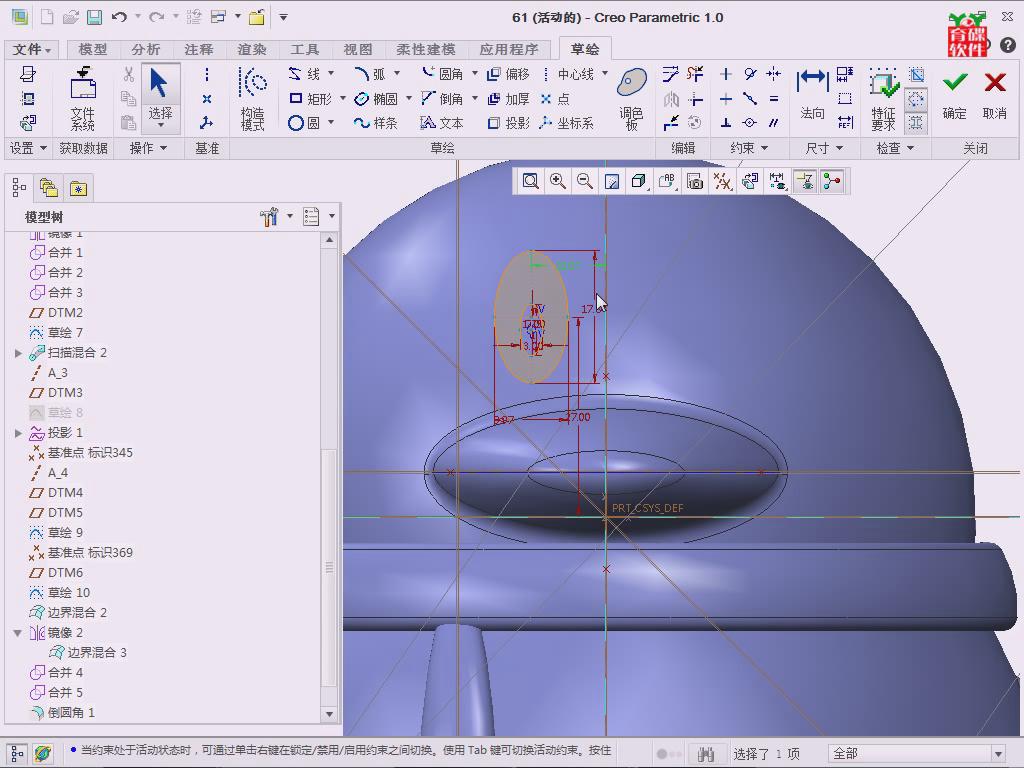The height and width of the screenshot is (768, 1024).
Task: Click the undo arrow icon
Action: (x=119, y=18)
